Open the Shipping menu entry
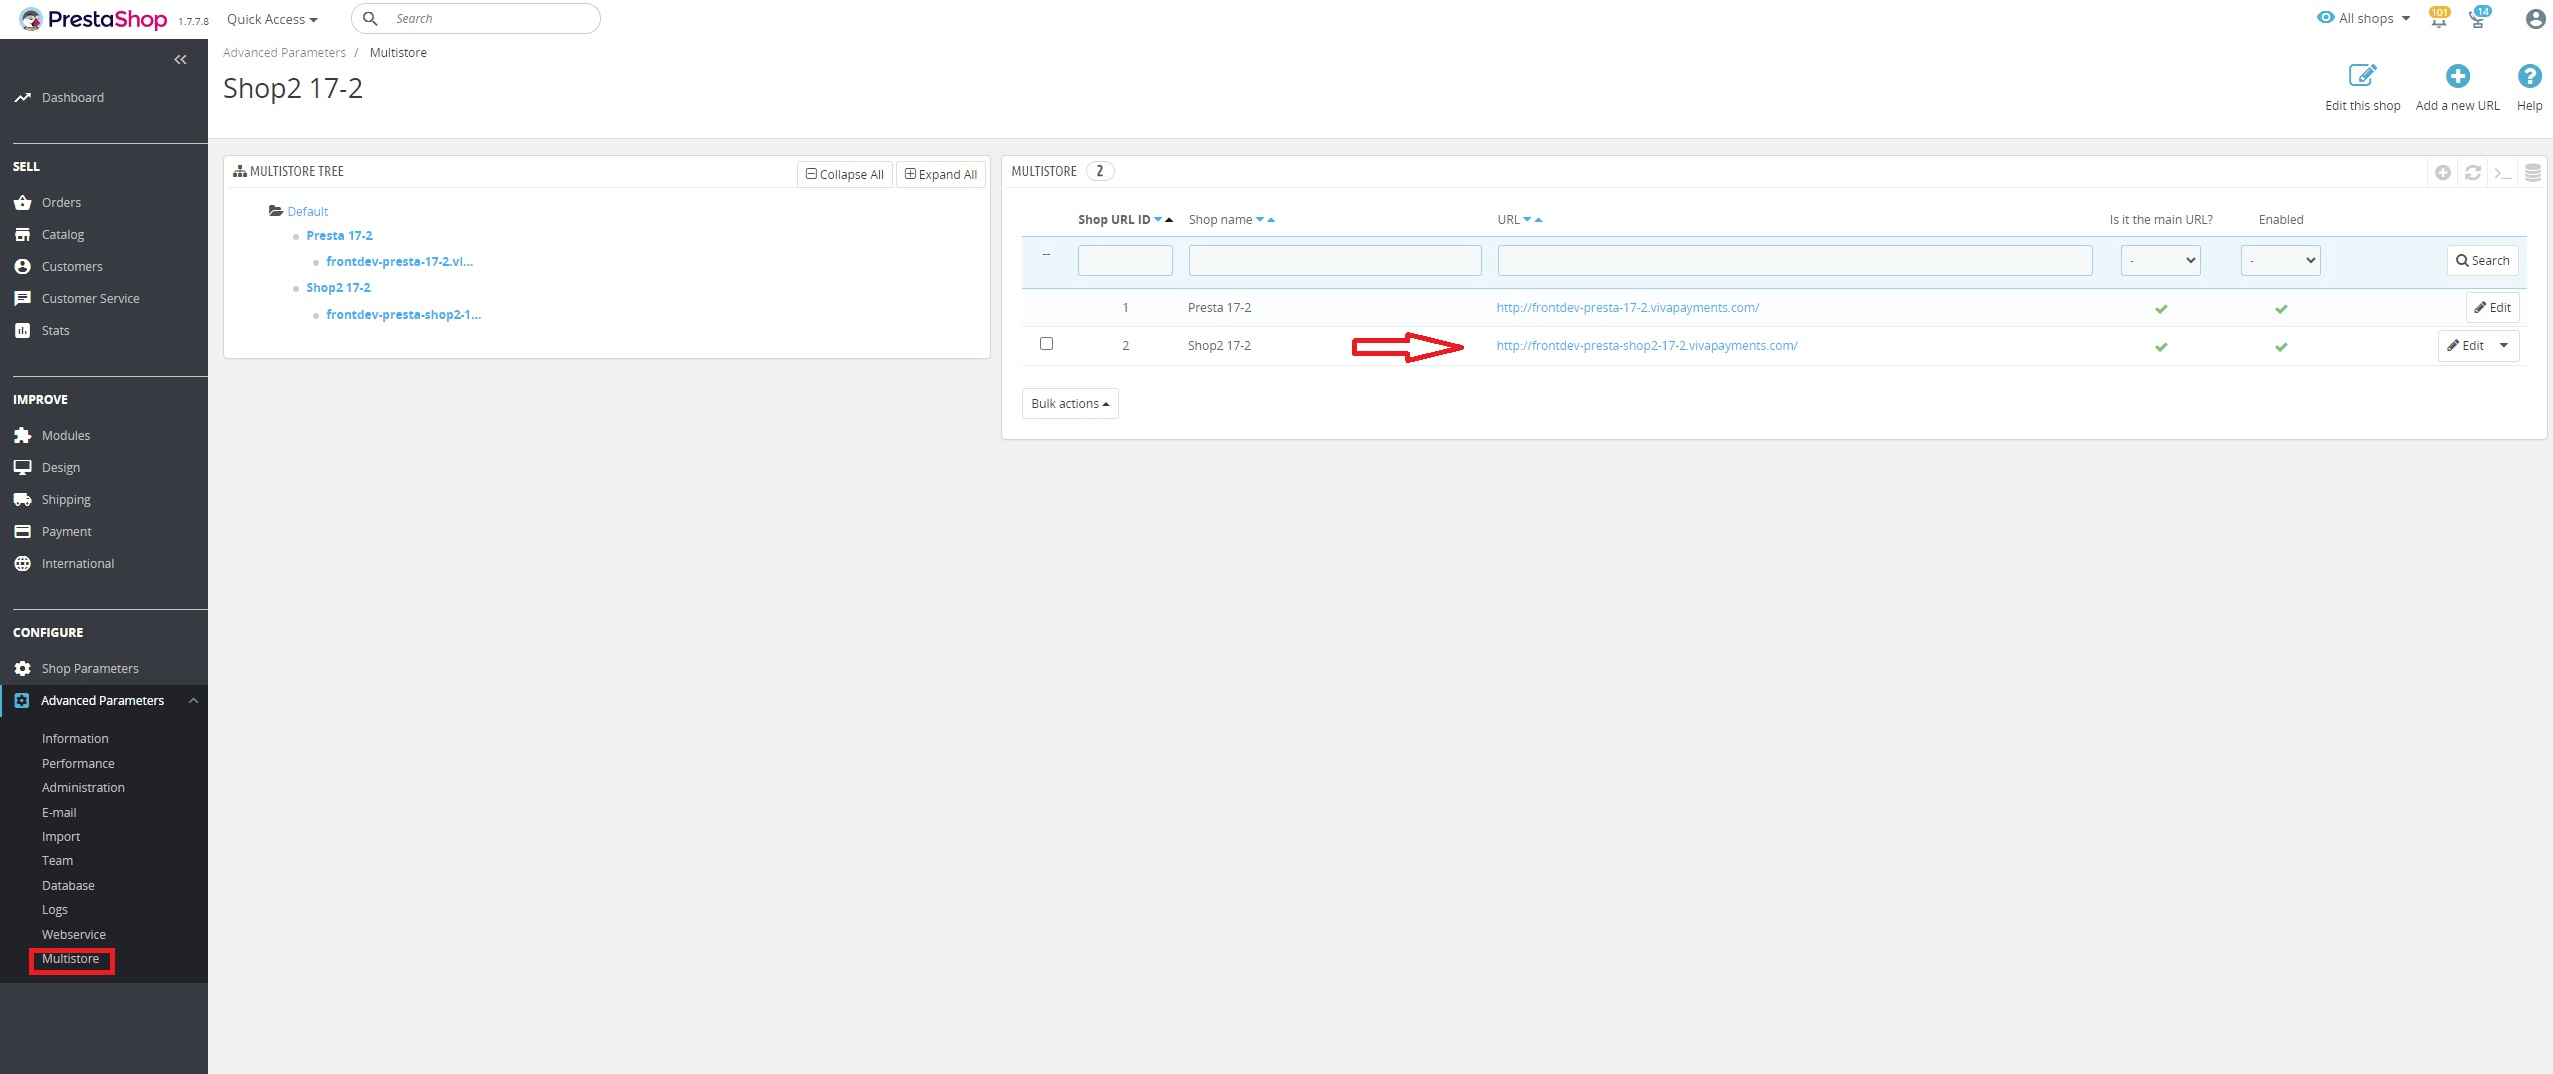The width and height of the screenshot is (2553, 1074). coord(66,499)
